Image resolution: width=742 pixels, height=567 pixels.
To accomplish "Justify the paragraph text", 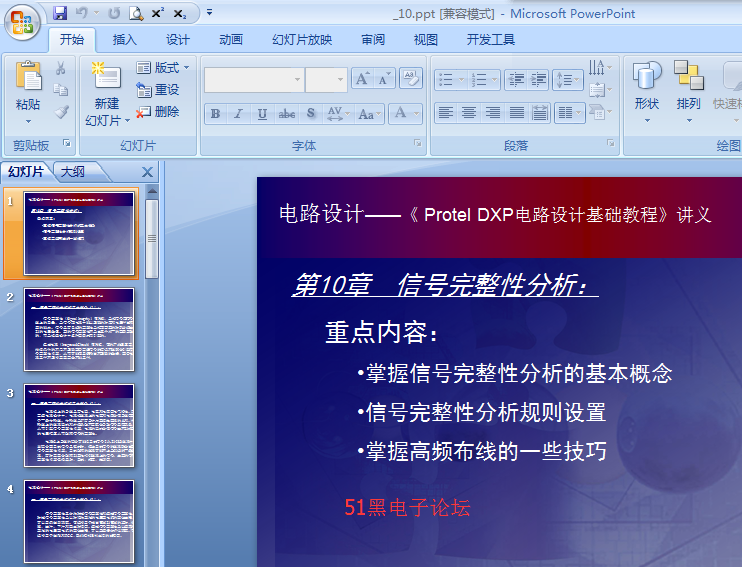I will (516, 113).
